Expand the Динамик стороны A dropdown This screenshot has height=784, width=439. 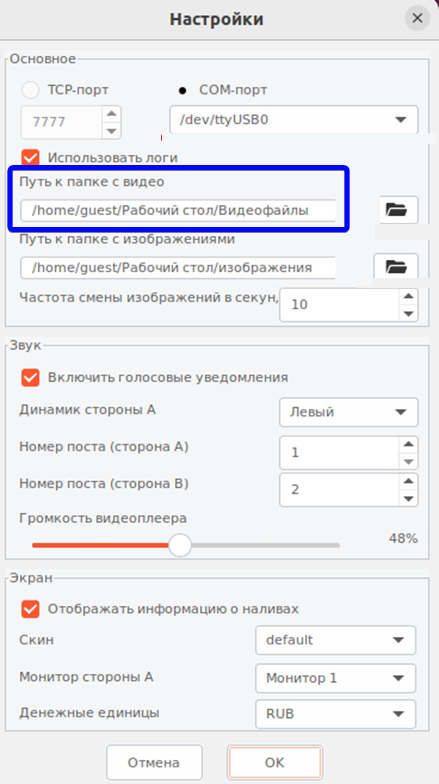(348, 412)
